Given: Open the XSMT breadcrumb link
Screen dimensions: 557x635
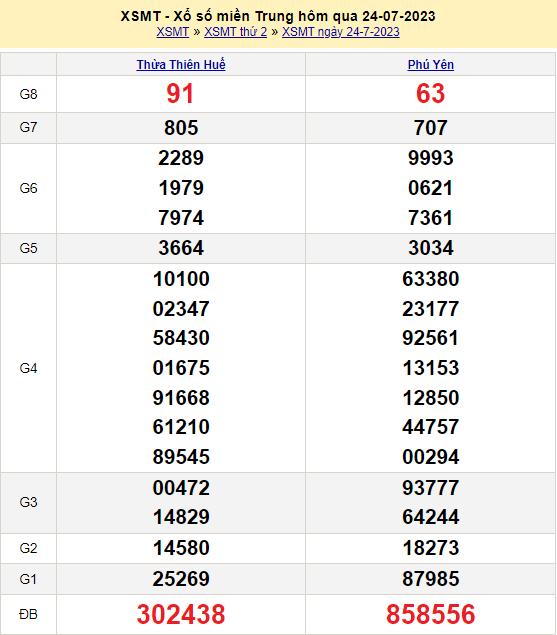Looking at the screenshot, I should [x=173, y=32].
